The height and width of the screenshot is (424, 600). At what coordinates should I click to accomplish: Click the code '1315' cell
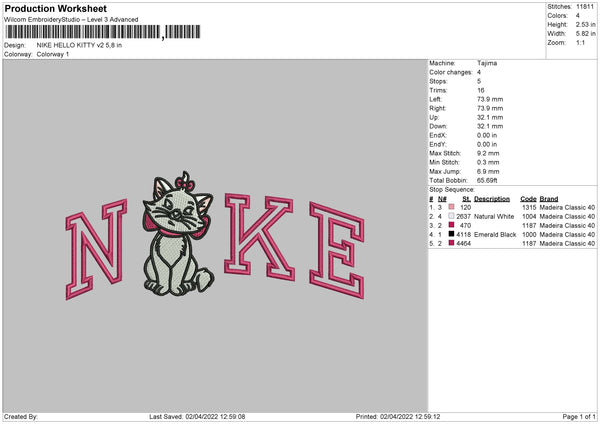[529, 207]
